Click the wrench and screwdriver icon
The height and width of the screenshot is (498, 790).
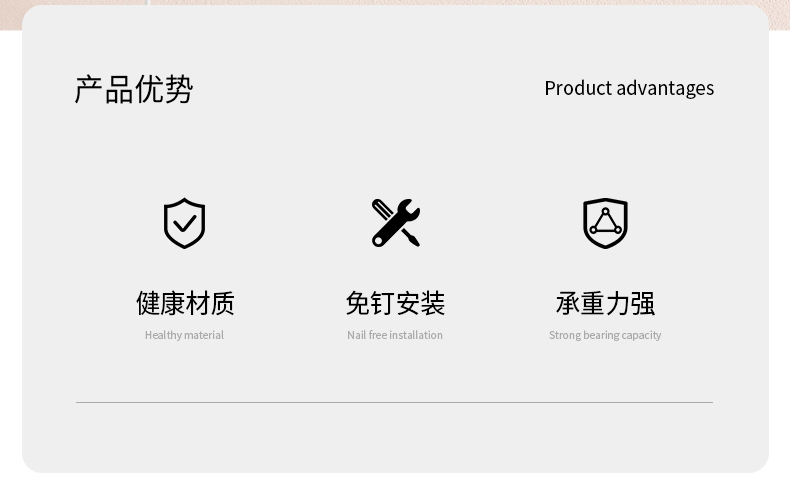pos(396,223)
